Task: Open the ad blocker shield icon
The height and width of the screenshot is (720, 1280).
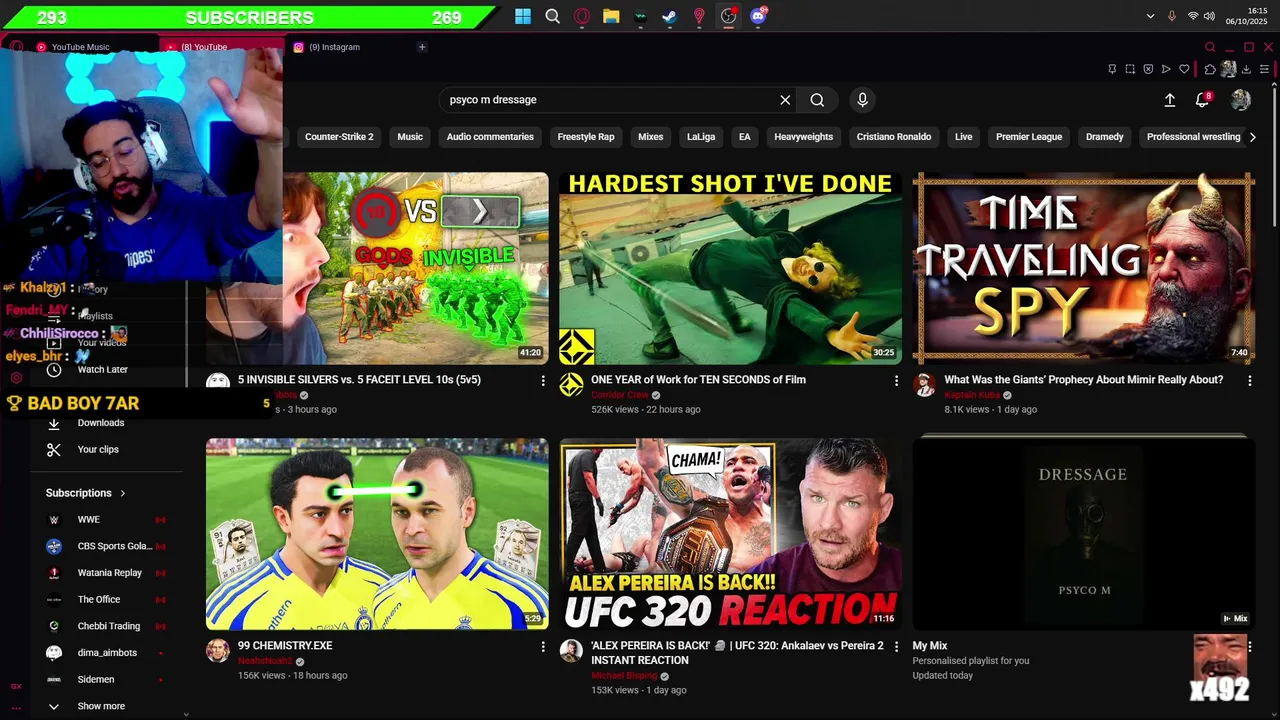Action: pyautogui.click(x=1148, y=69)
